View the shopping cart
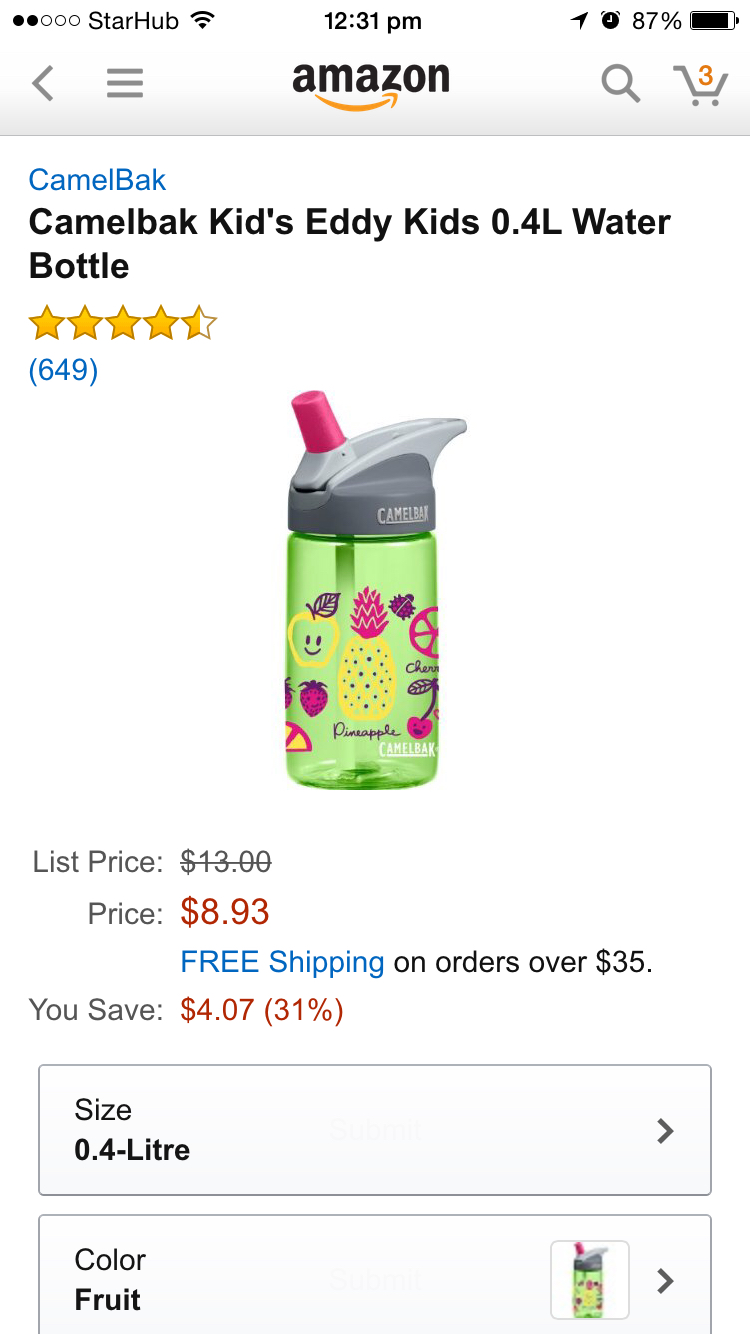Screen dimensions: 750x1334 click(700, 83)
